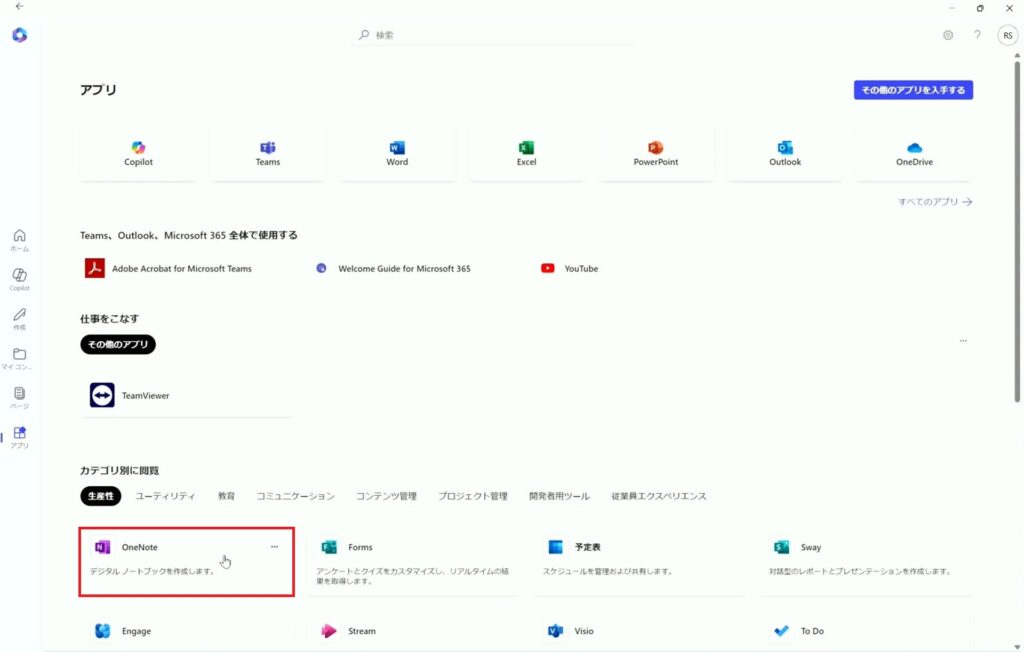Switch to ユーティリティ category tab
The width and height of the screenshot is (1024, 652).
(x=165, y=496)
